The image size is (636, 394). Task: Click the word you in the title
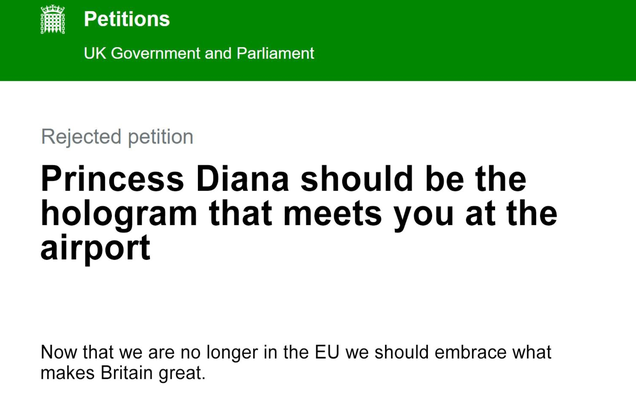423,216
